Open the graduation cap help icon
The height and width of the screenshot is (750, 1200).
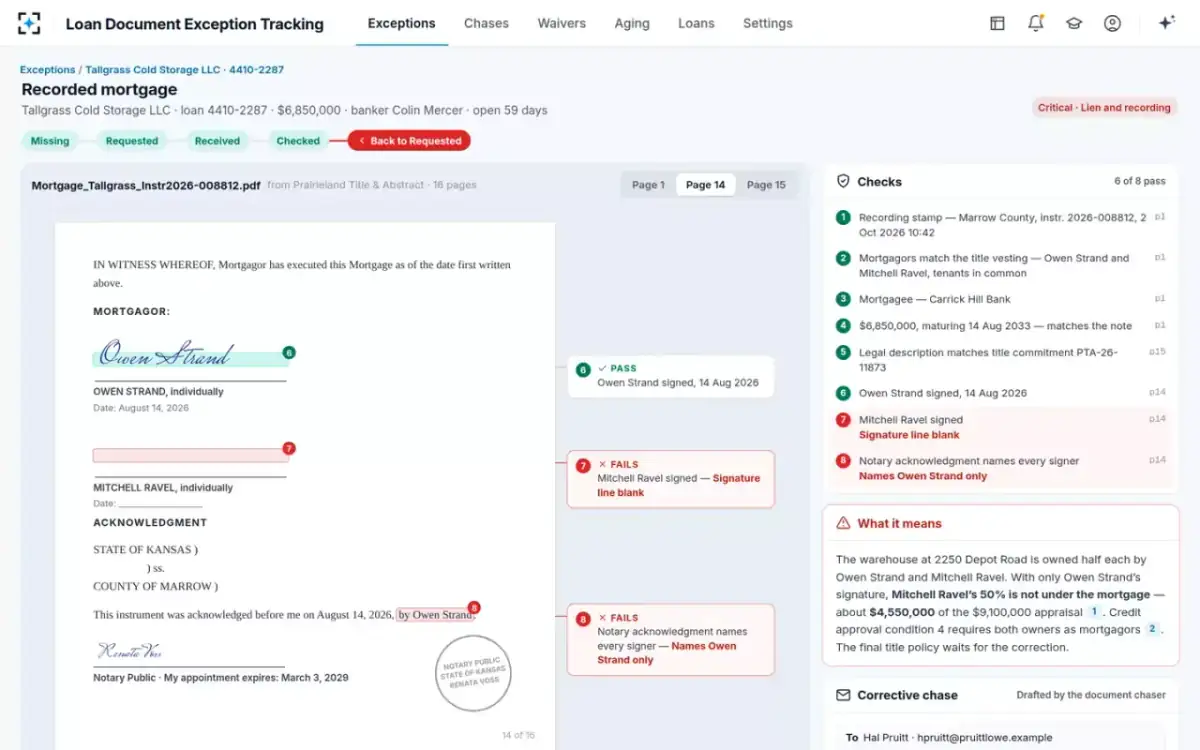pos(1074,23)
